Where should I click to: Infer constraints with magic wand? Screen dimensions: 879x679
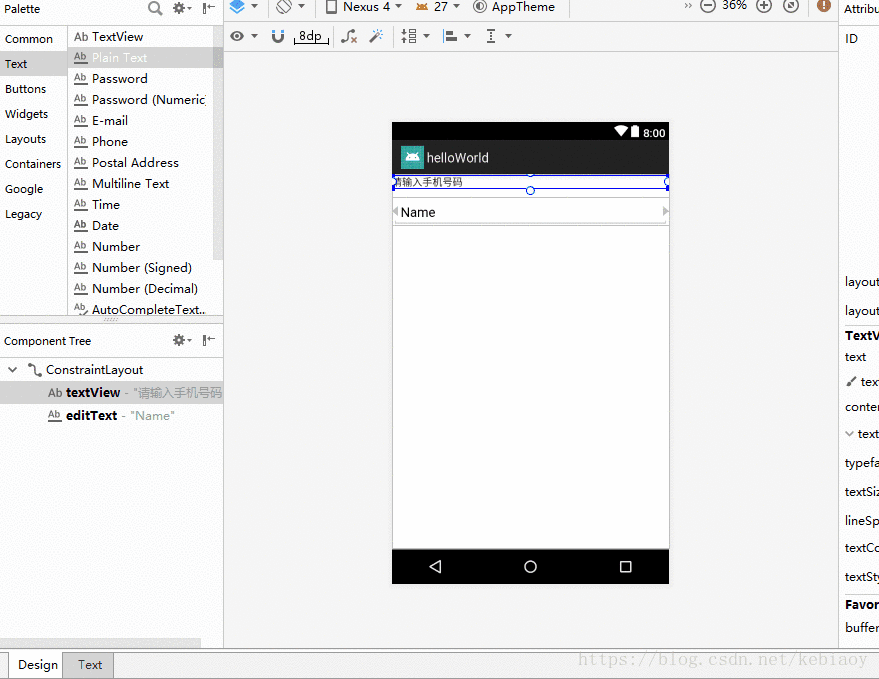tap(376, 36)
